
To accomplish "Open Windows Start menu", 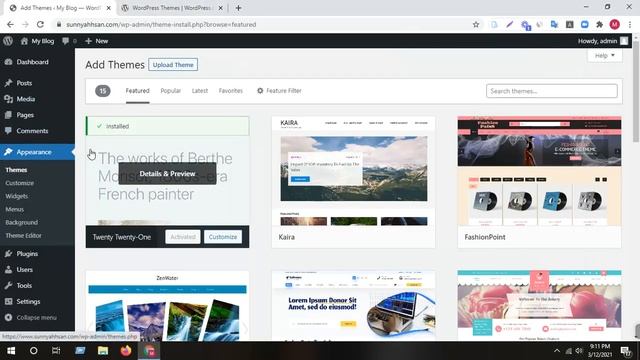I will pos(11,351).
